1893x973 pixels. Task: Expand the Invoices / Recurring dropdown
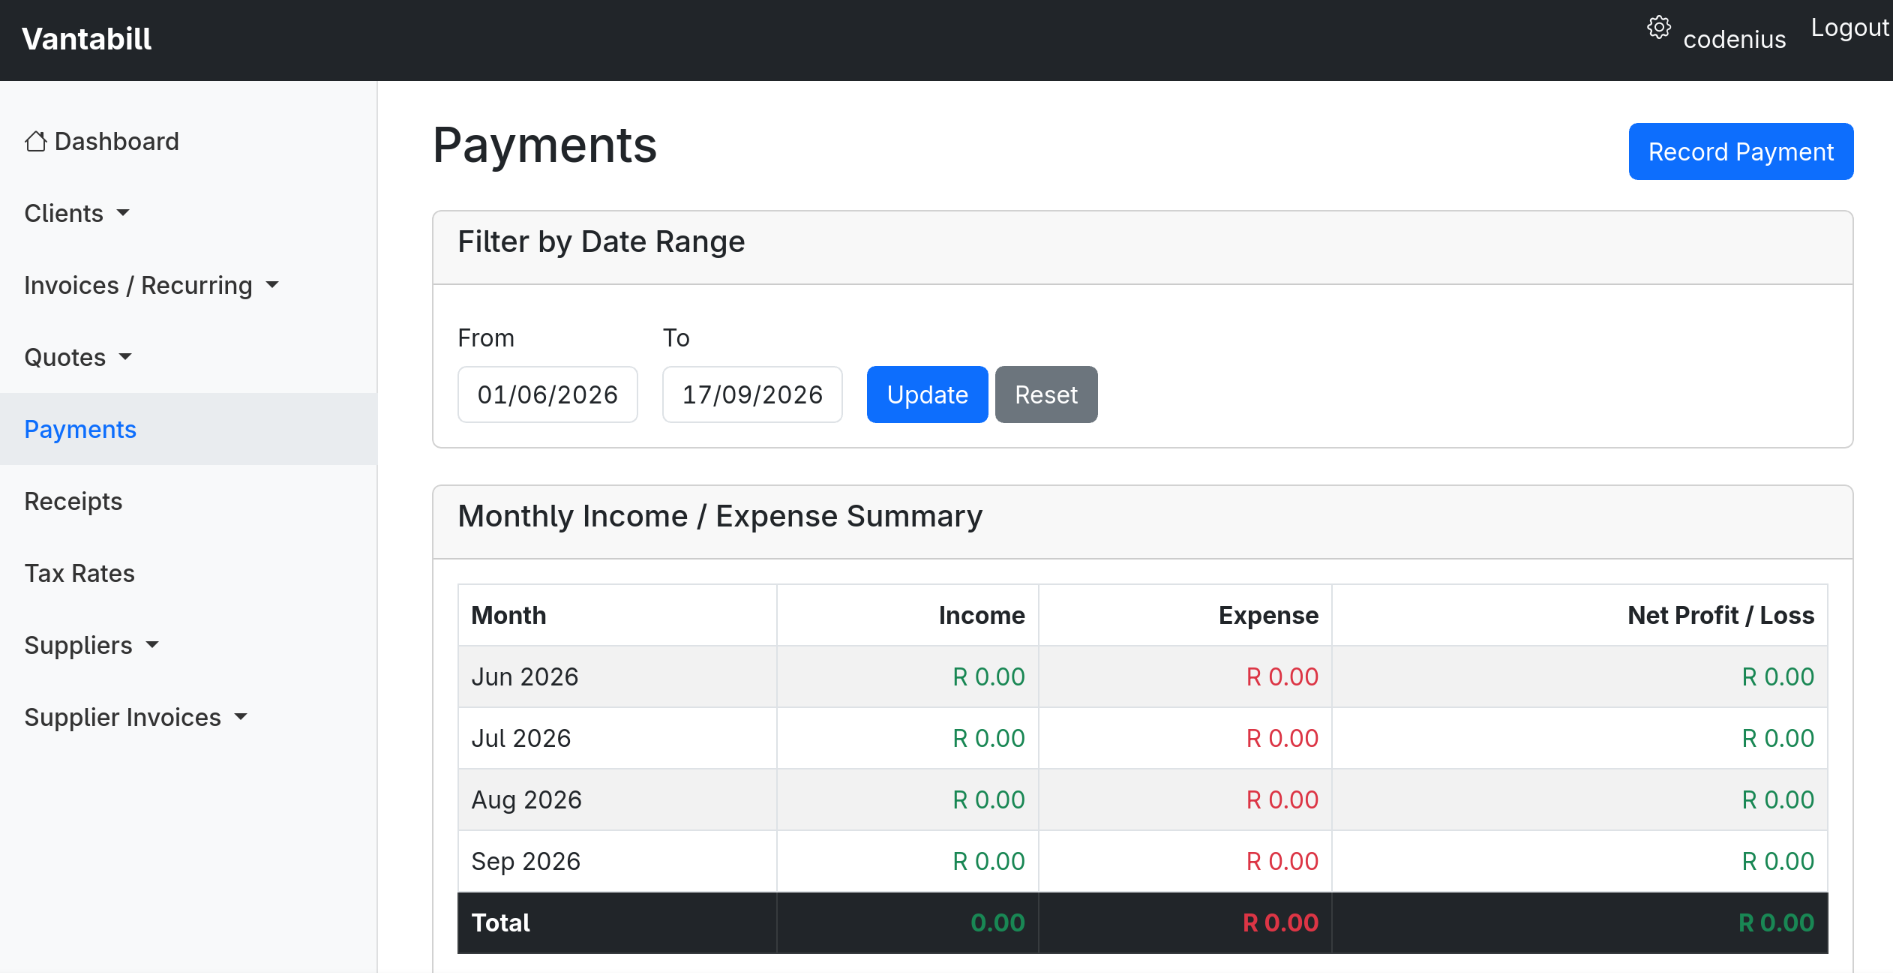(151, 285)
